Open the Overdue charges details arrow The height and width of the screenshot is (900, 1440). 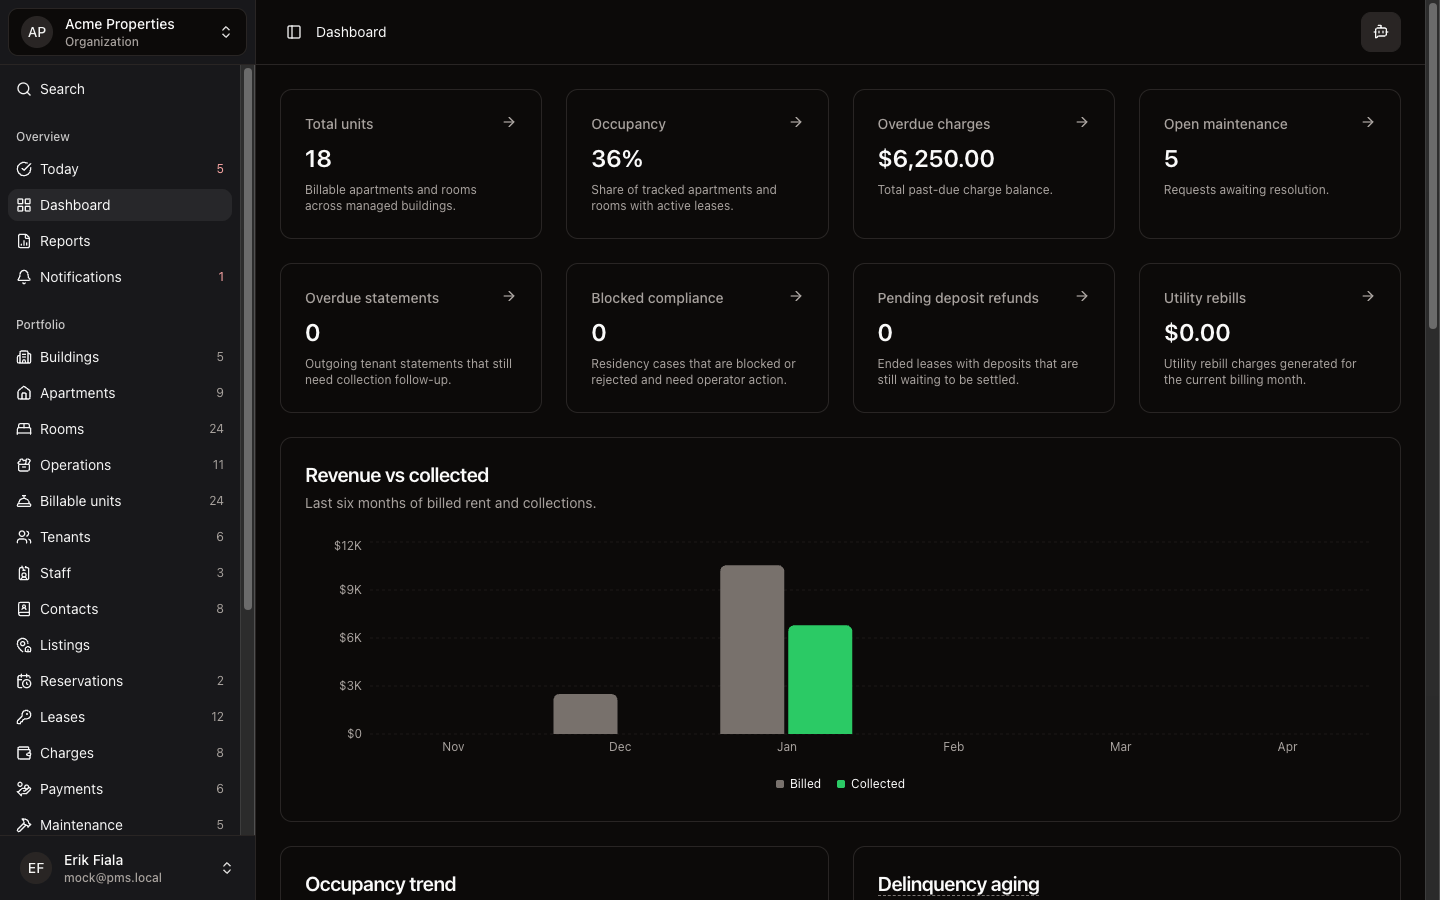(x=1082, y=122)
